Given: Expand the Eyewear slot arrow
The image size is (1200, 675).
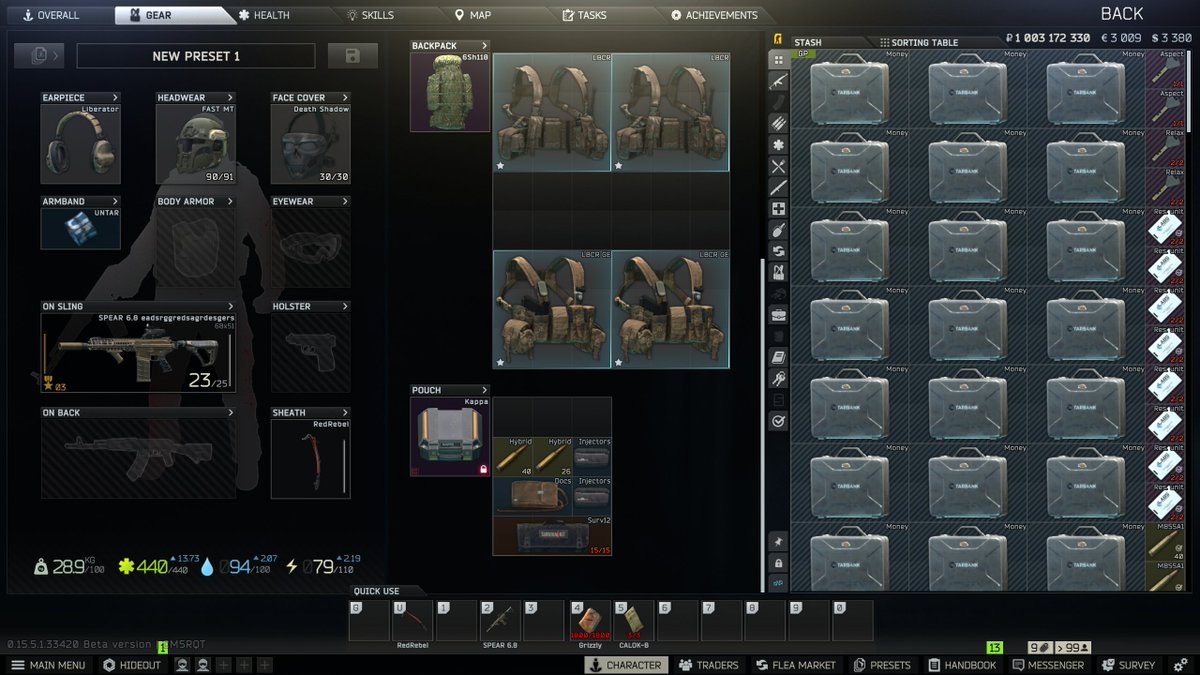Looking at the screenshot, I should (x=345, y=201).
